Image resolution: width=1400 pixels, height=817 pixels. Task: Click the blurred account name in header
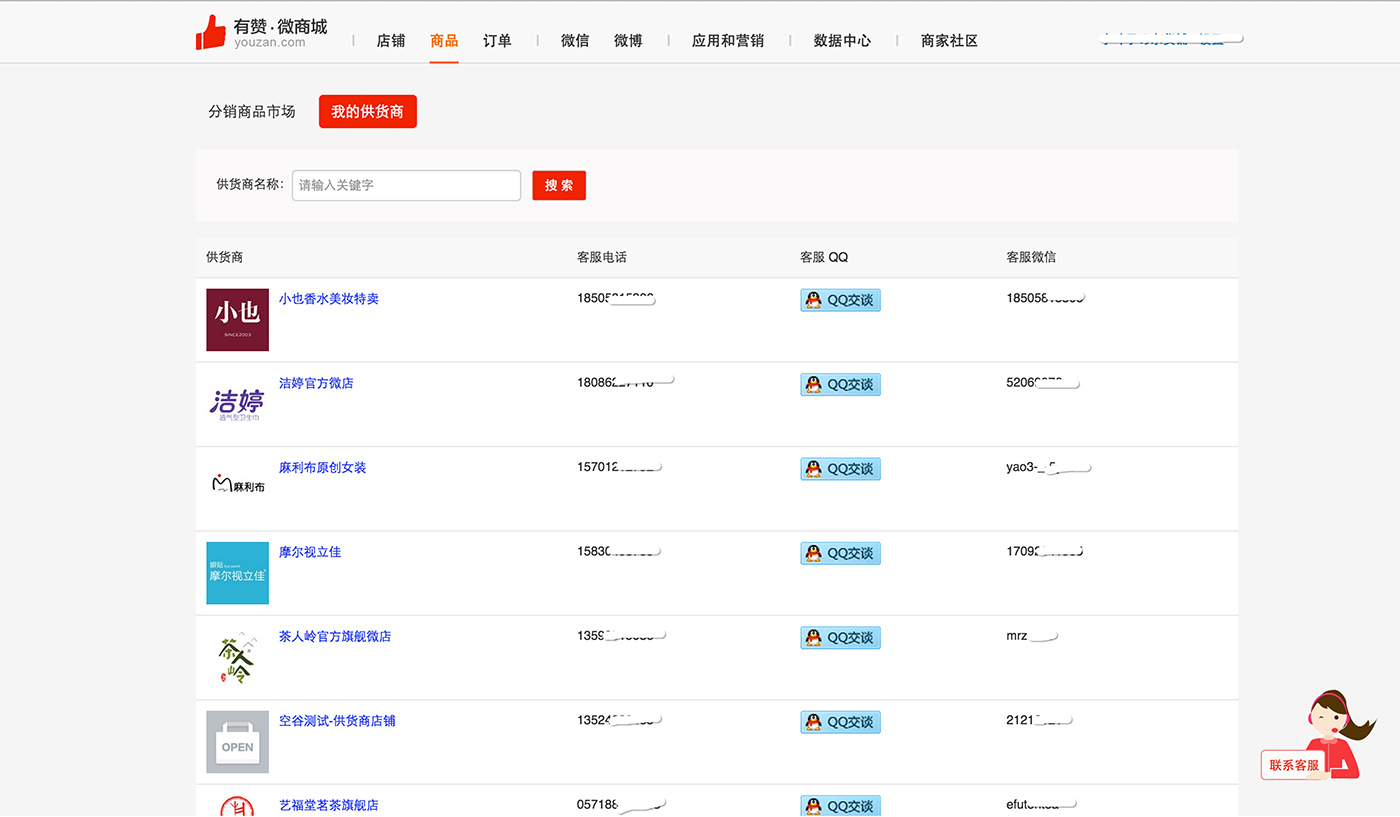click(x=1171, y=39)
